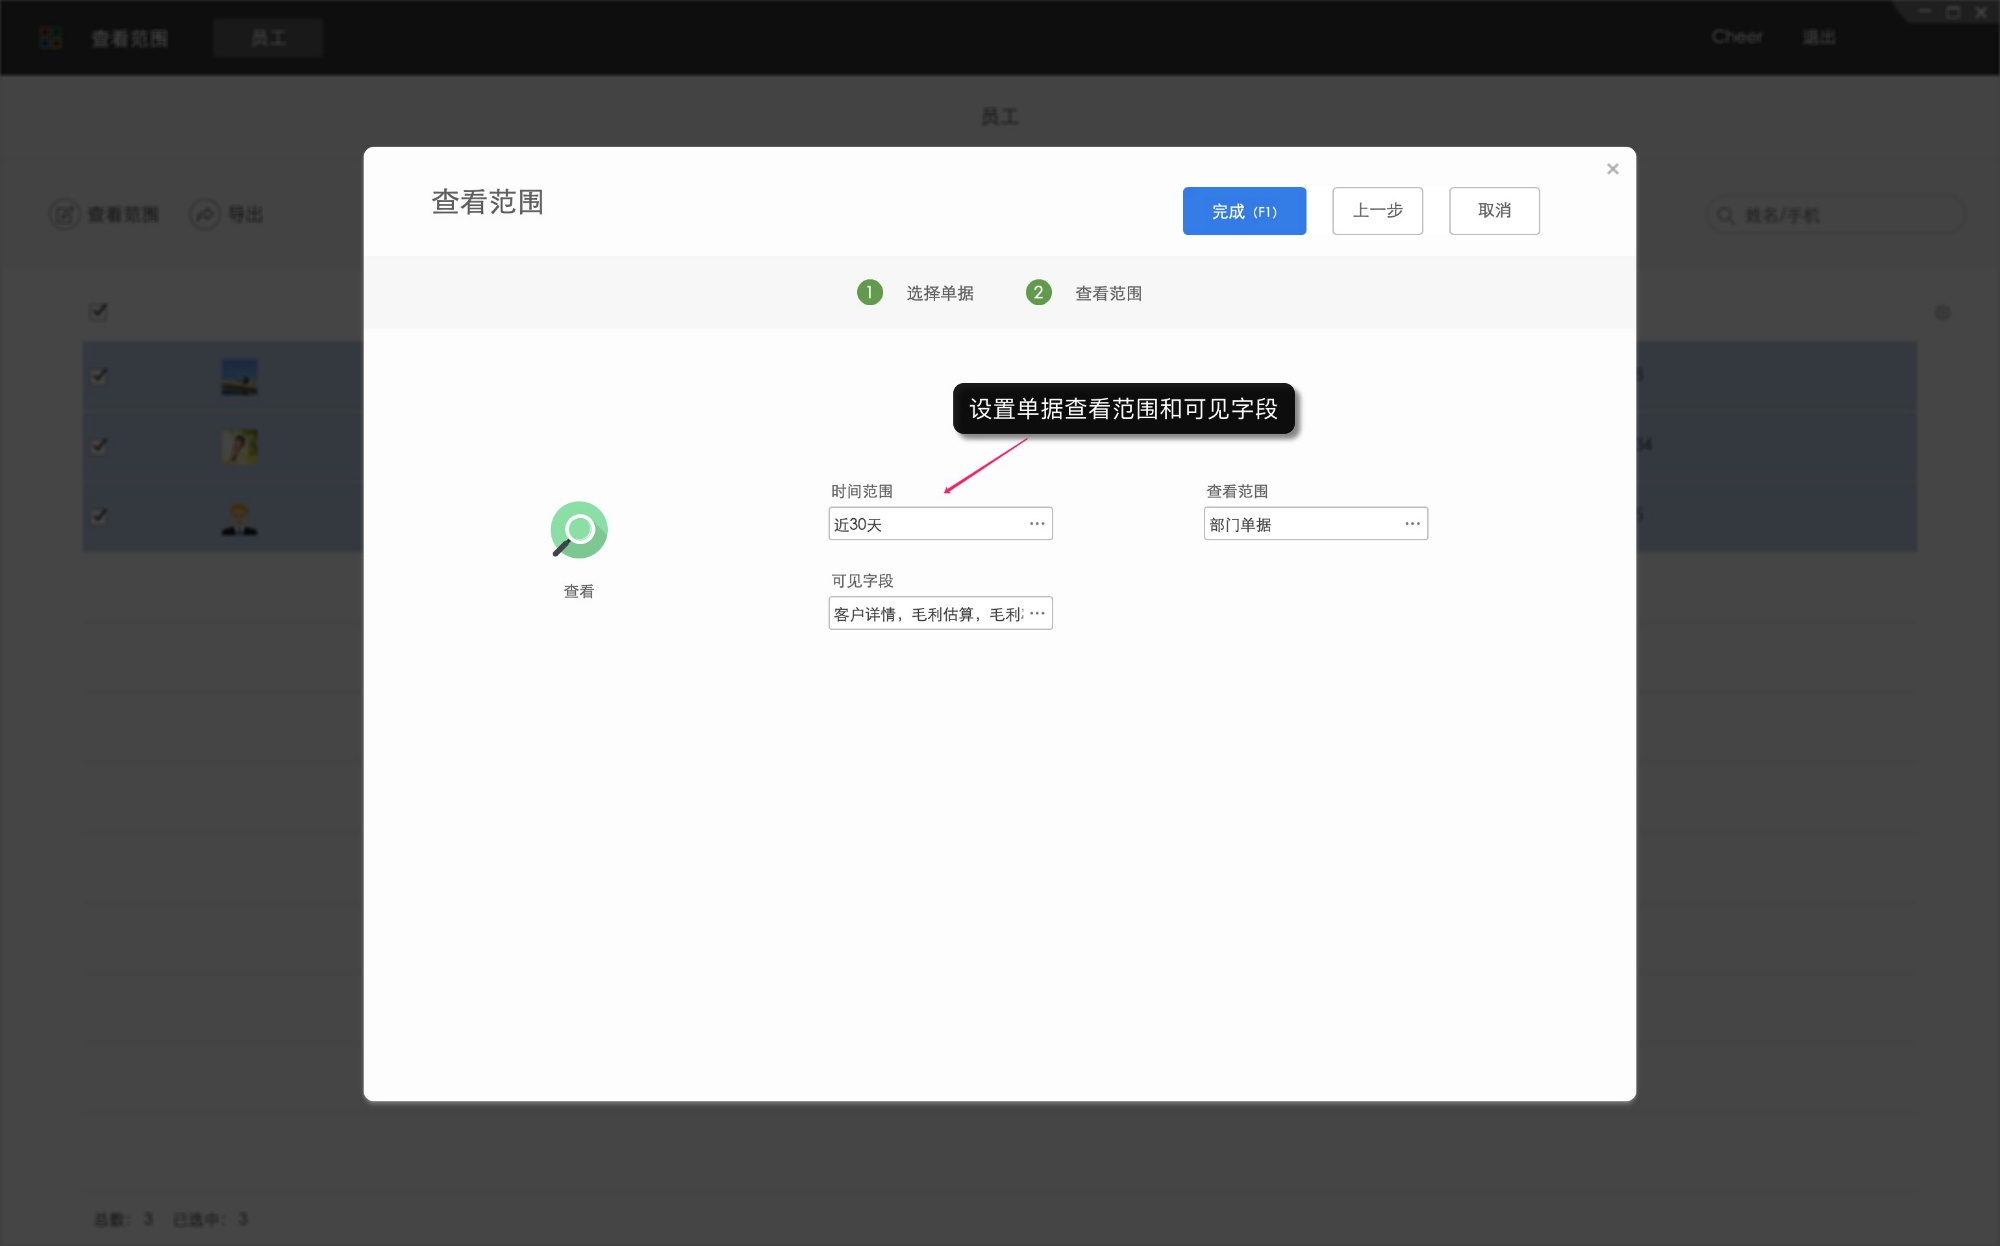This screenshot has width=2000, height=1246.
Task: Click 退出 in the top menu bar
Action: pos(1819,36)
